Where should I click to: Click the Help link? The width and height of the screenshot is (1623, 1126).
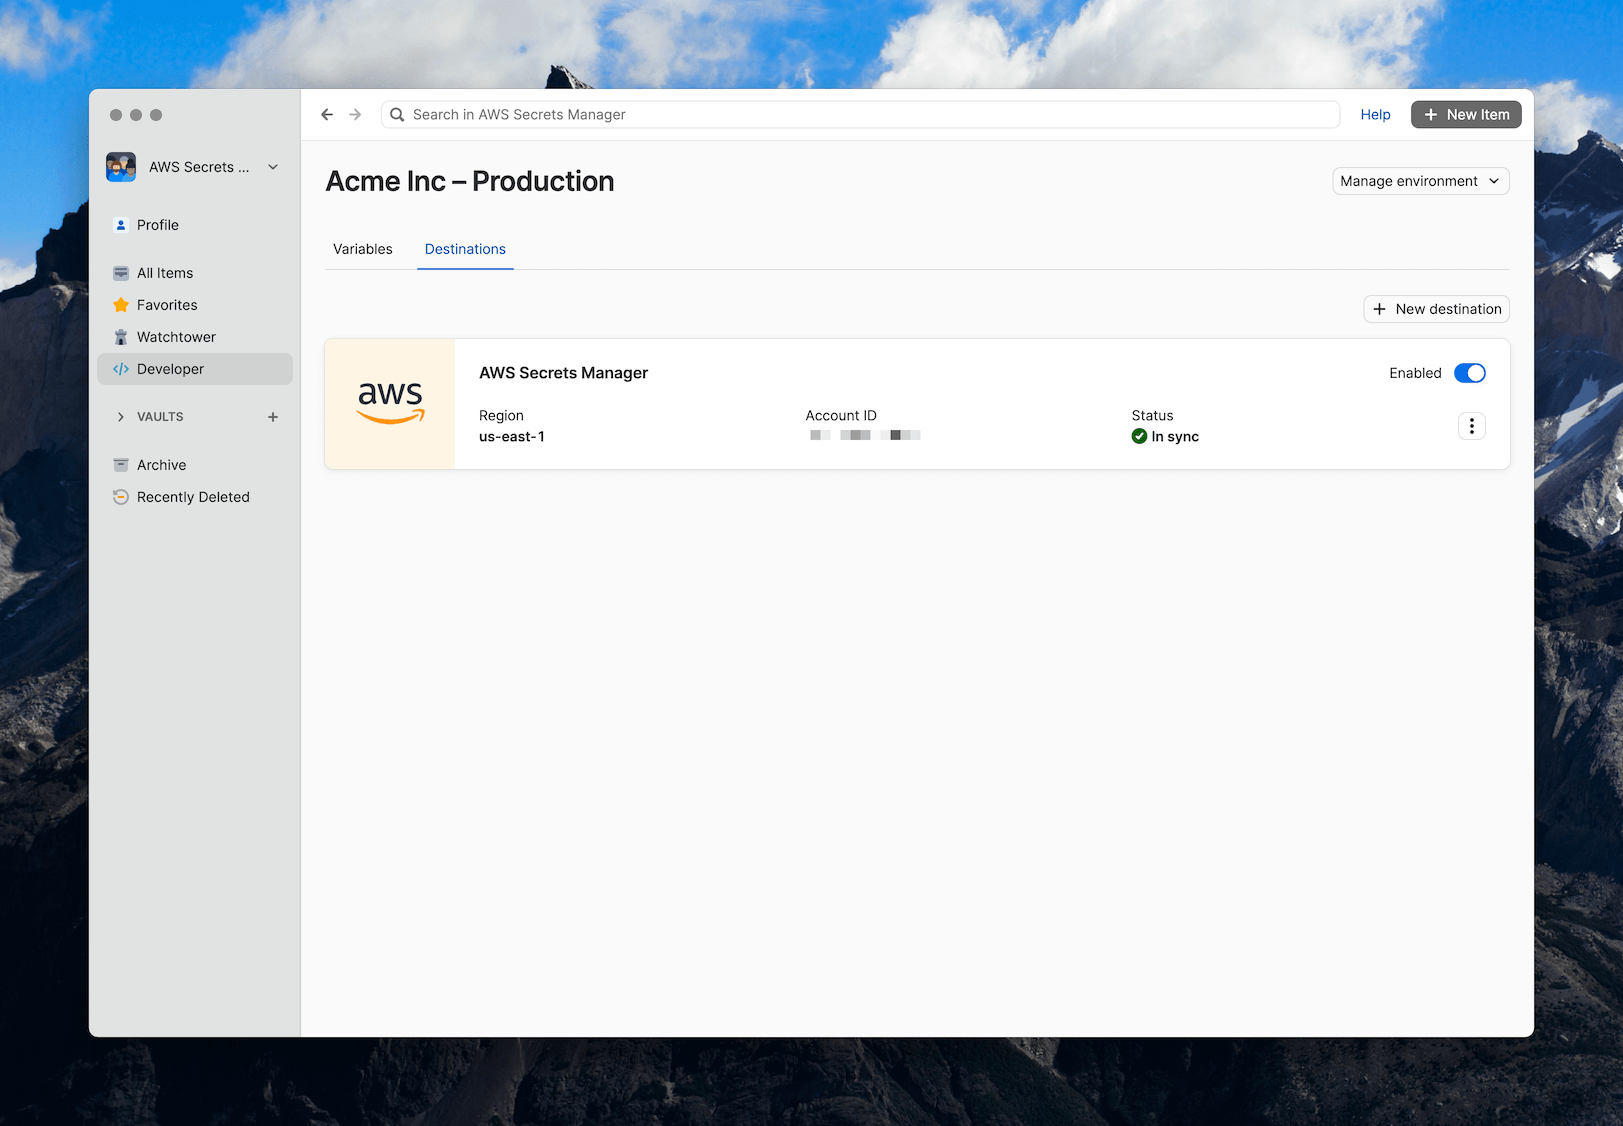point(1375,114)
